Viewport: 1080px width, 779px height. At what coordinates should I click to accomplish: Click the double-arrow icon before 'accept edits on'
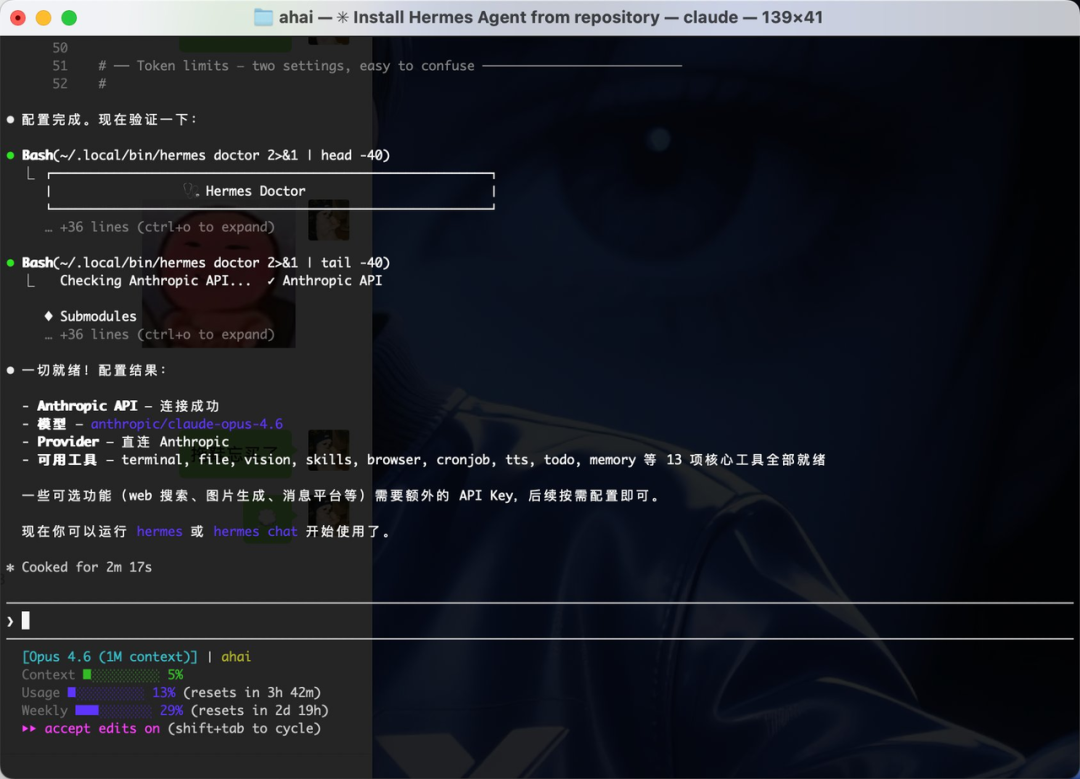tap(29, 729)
